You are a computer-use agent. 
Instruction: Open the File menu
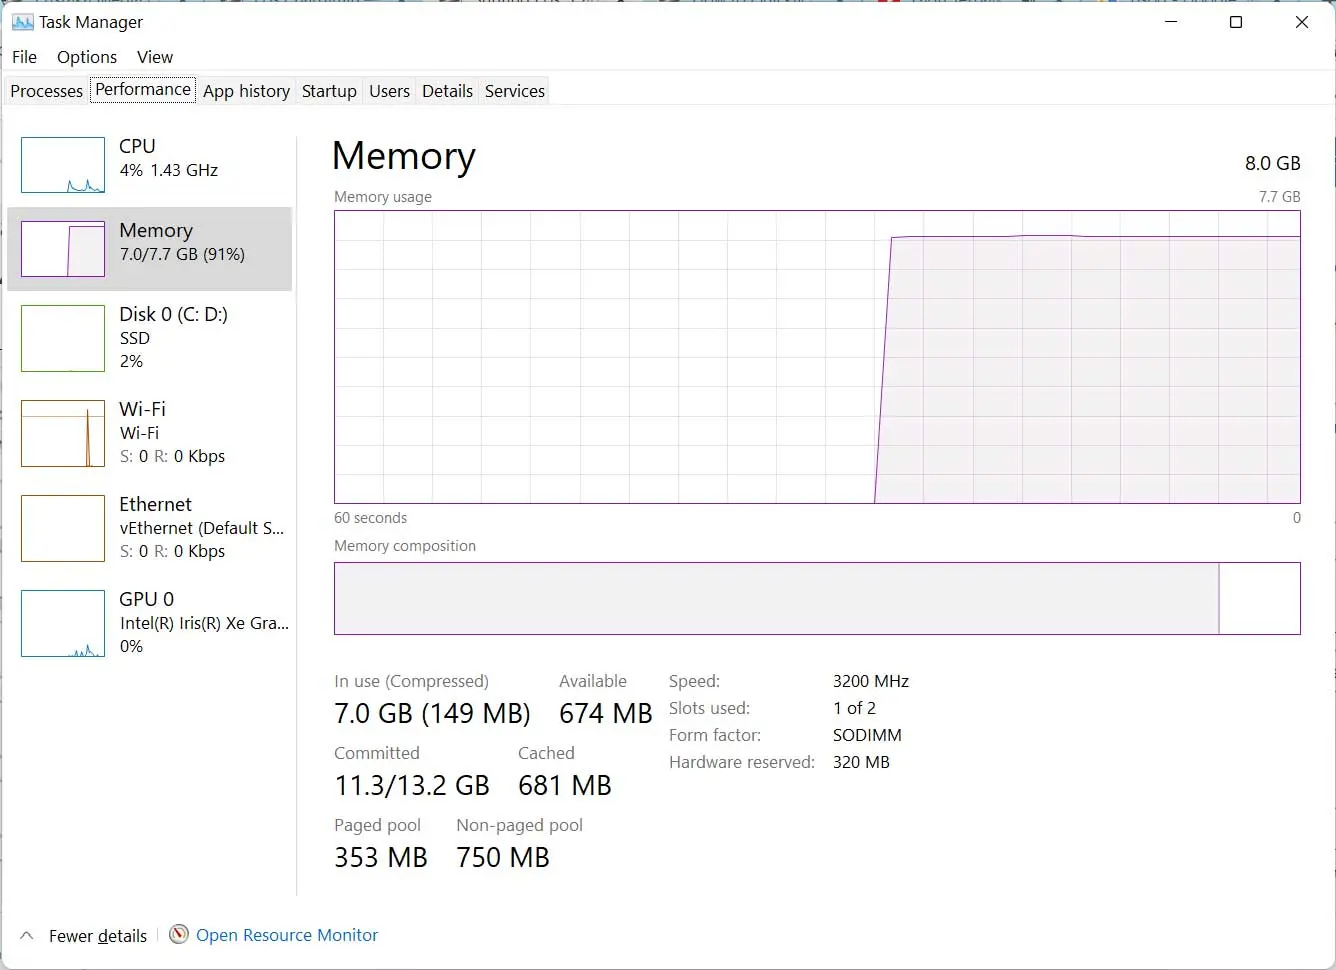pos(24,57)
